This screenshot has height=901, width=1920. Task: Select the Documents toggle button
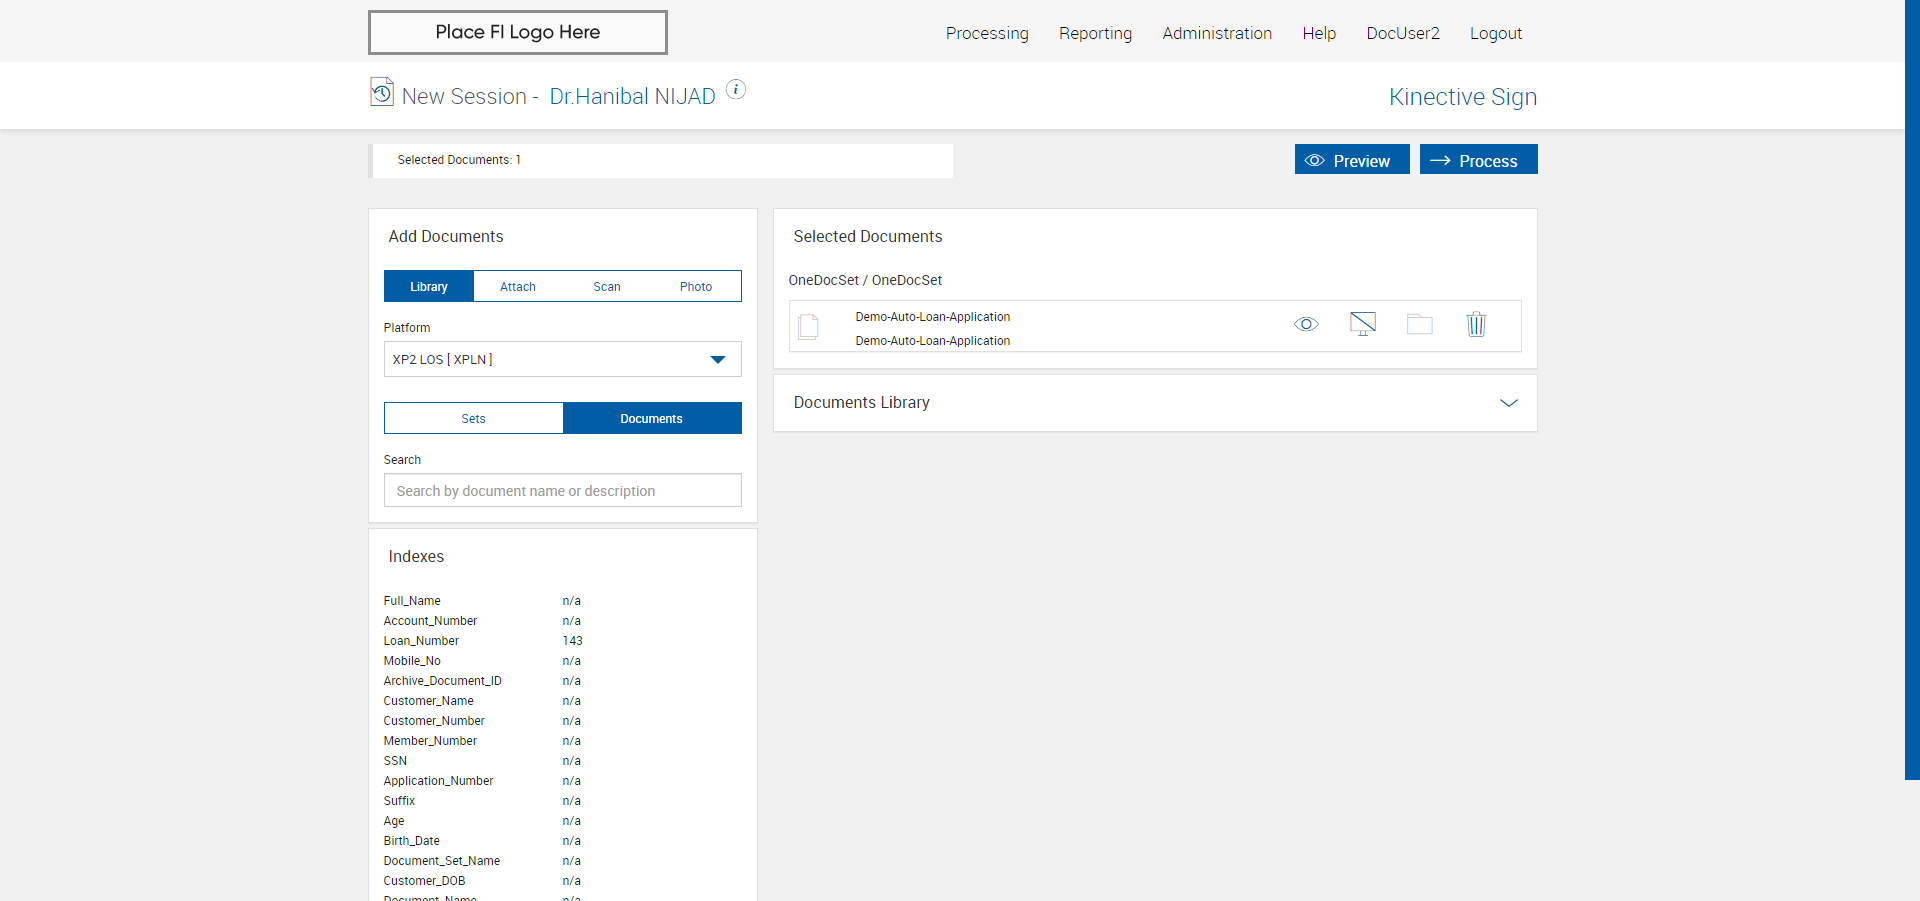pyautogui.click(x=652, y=419)
